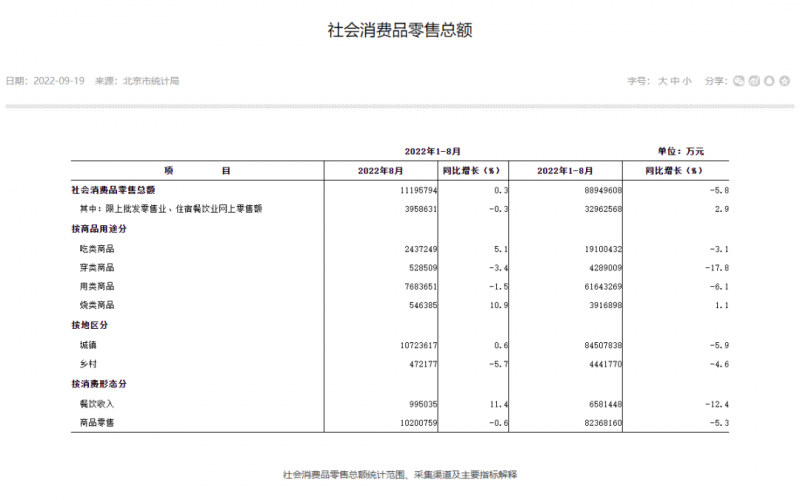800x500 pixels.
Task: Click the row label 城镇
Action: coord(88,345)
